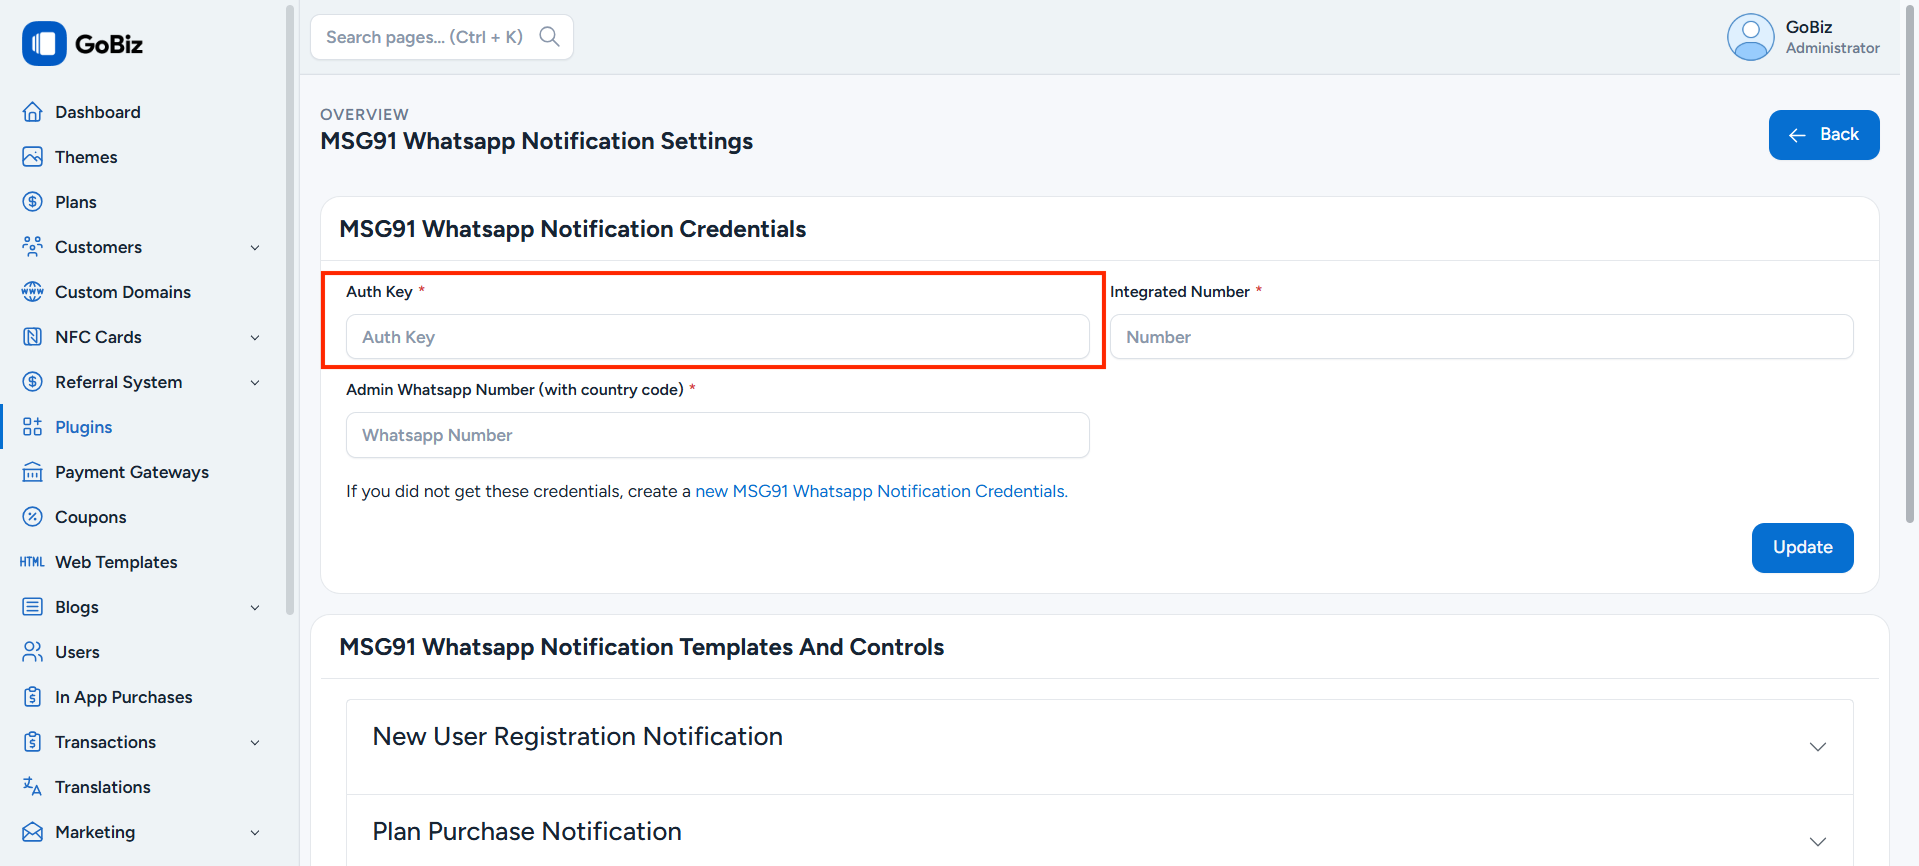Viewport: 1919px width, 866px height.
Task: Click the Marketing envelope icon
Action: point(33,832)
